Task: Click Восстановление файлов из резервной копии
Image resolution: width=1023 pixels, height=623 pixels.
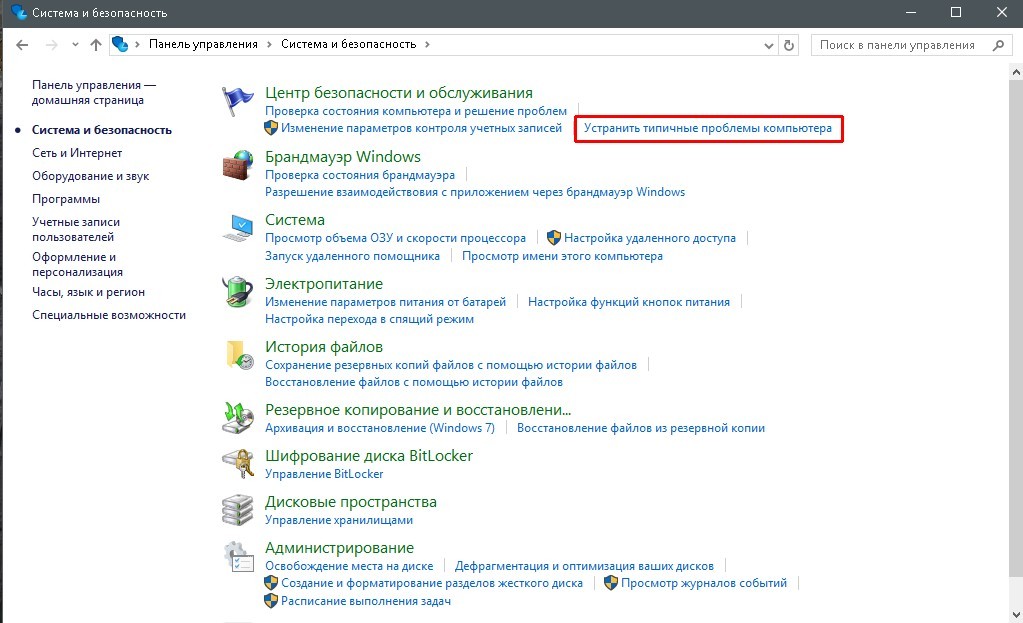Action: [x=641, y=428]
